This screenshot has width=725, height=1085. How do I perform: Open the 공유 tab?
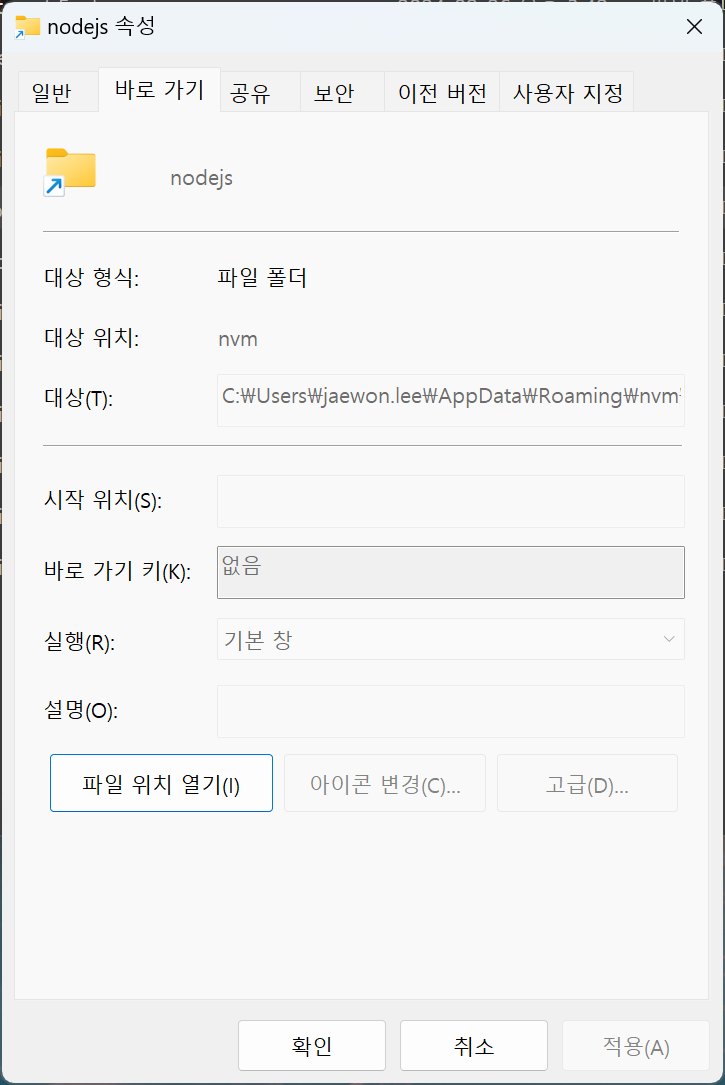click(x=259, y=93)
